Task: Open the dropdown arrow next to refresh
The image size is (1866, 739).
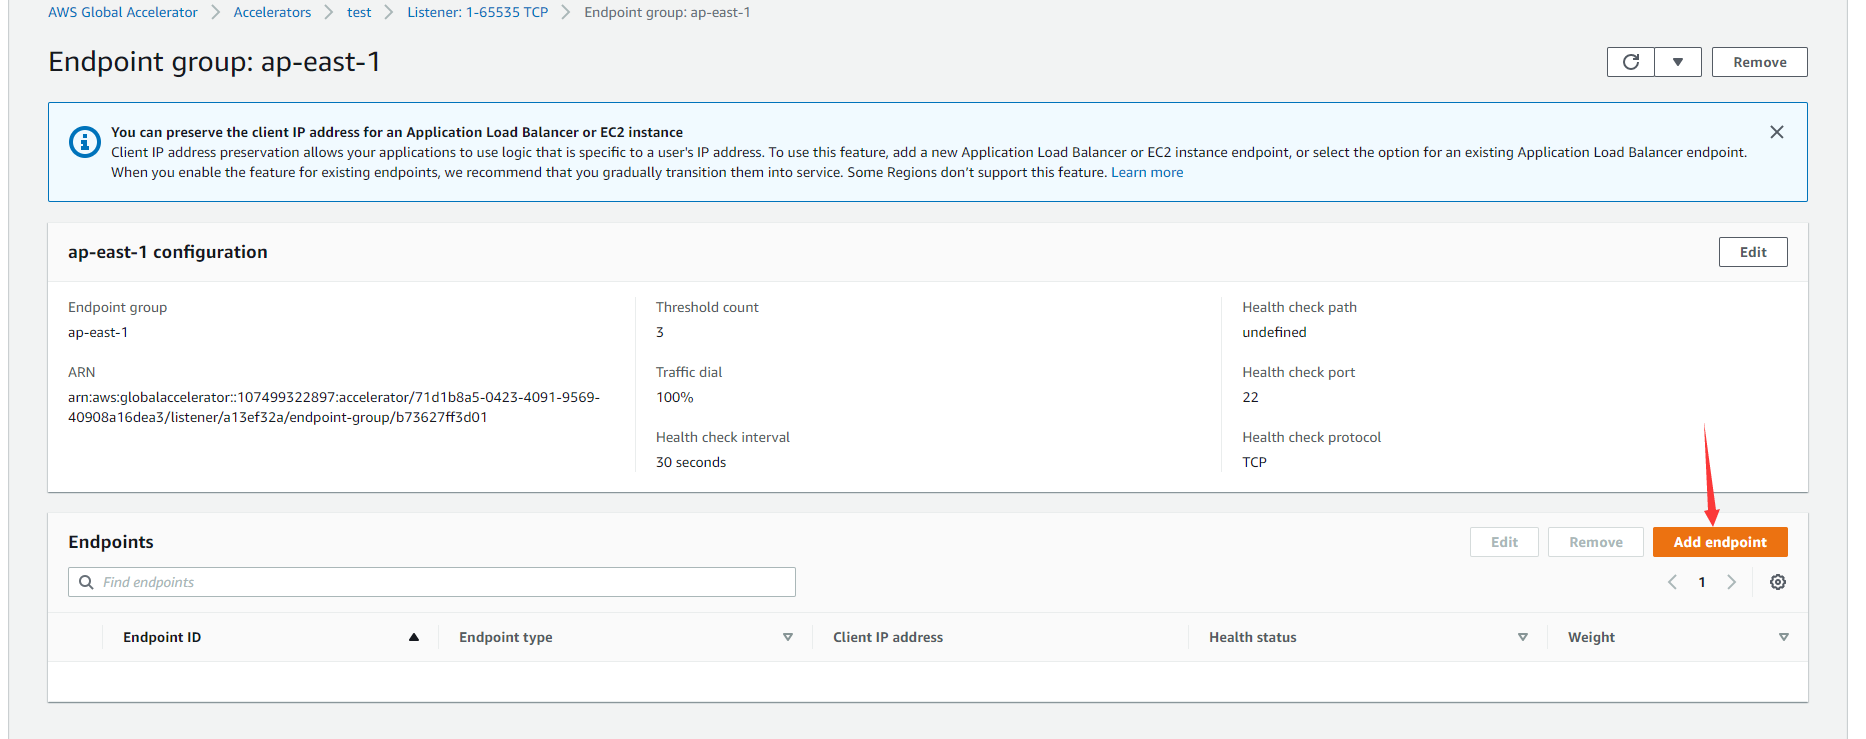Action: (1678, 62)
